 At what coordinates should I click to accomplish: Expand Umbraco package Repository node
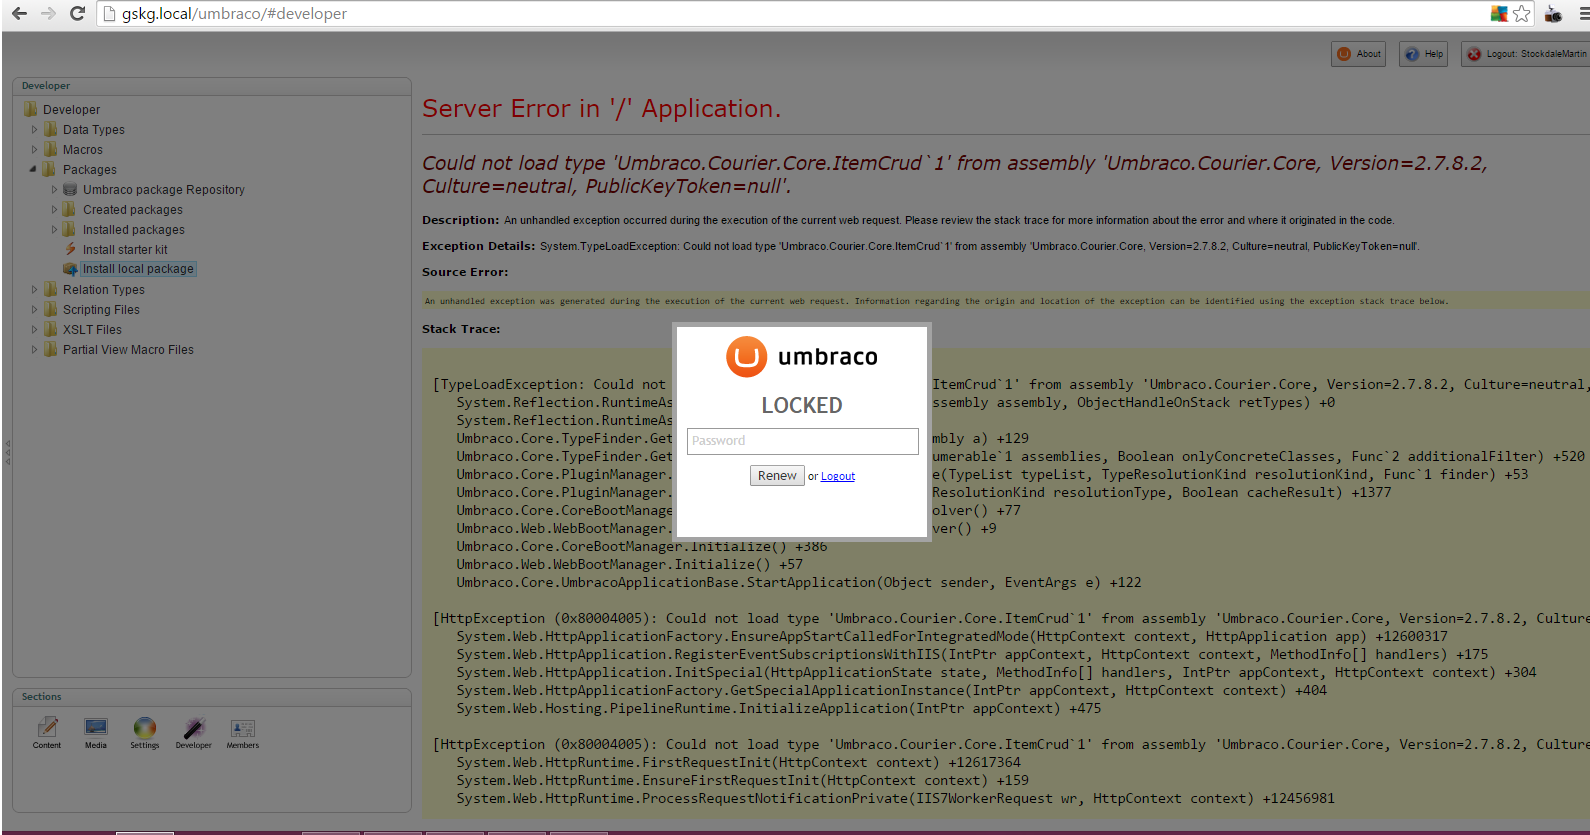click(x=54, y=190)
